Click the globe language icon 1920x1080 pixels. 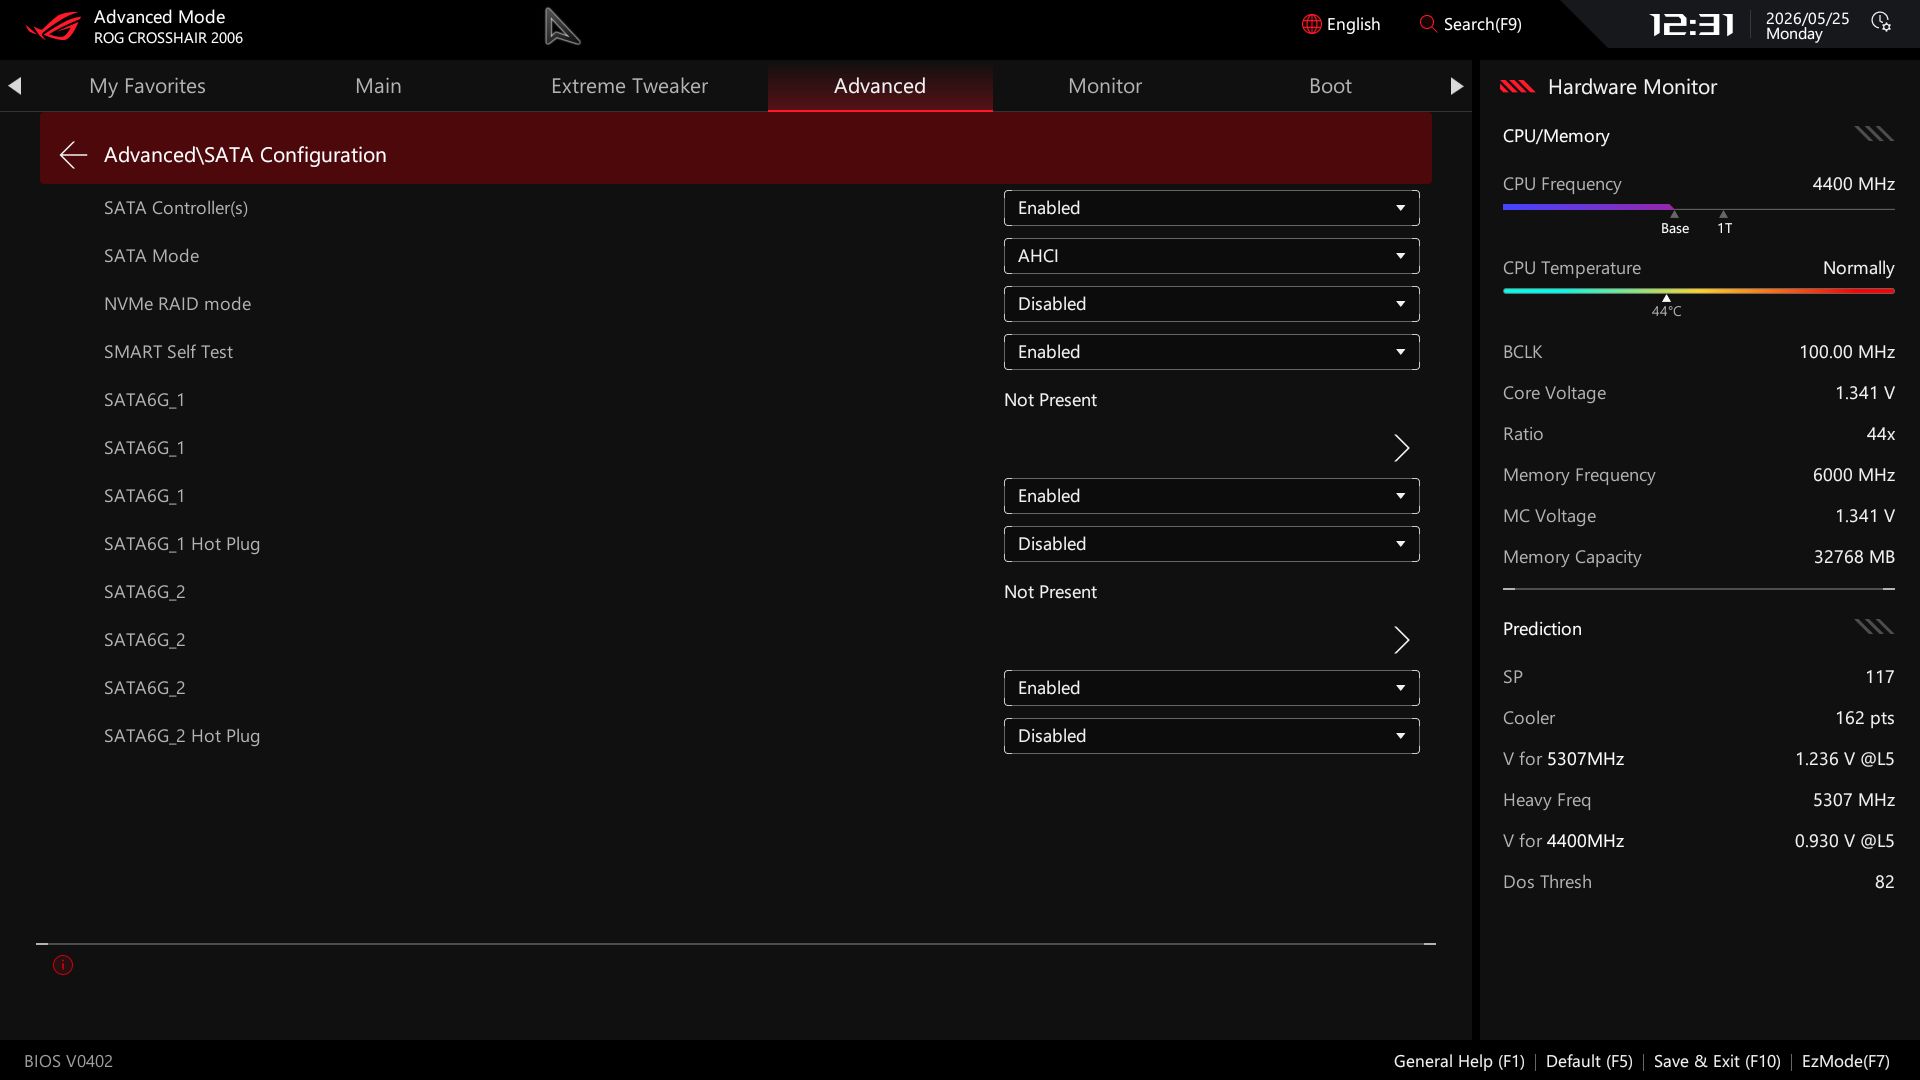coord(1311,24)
